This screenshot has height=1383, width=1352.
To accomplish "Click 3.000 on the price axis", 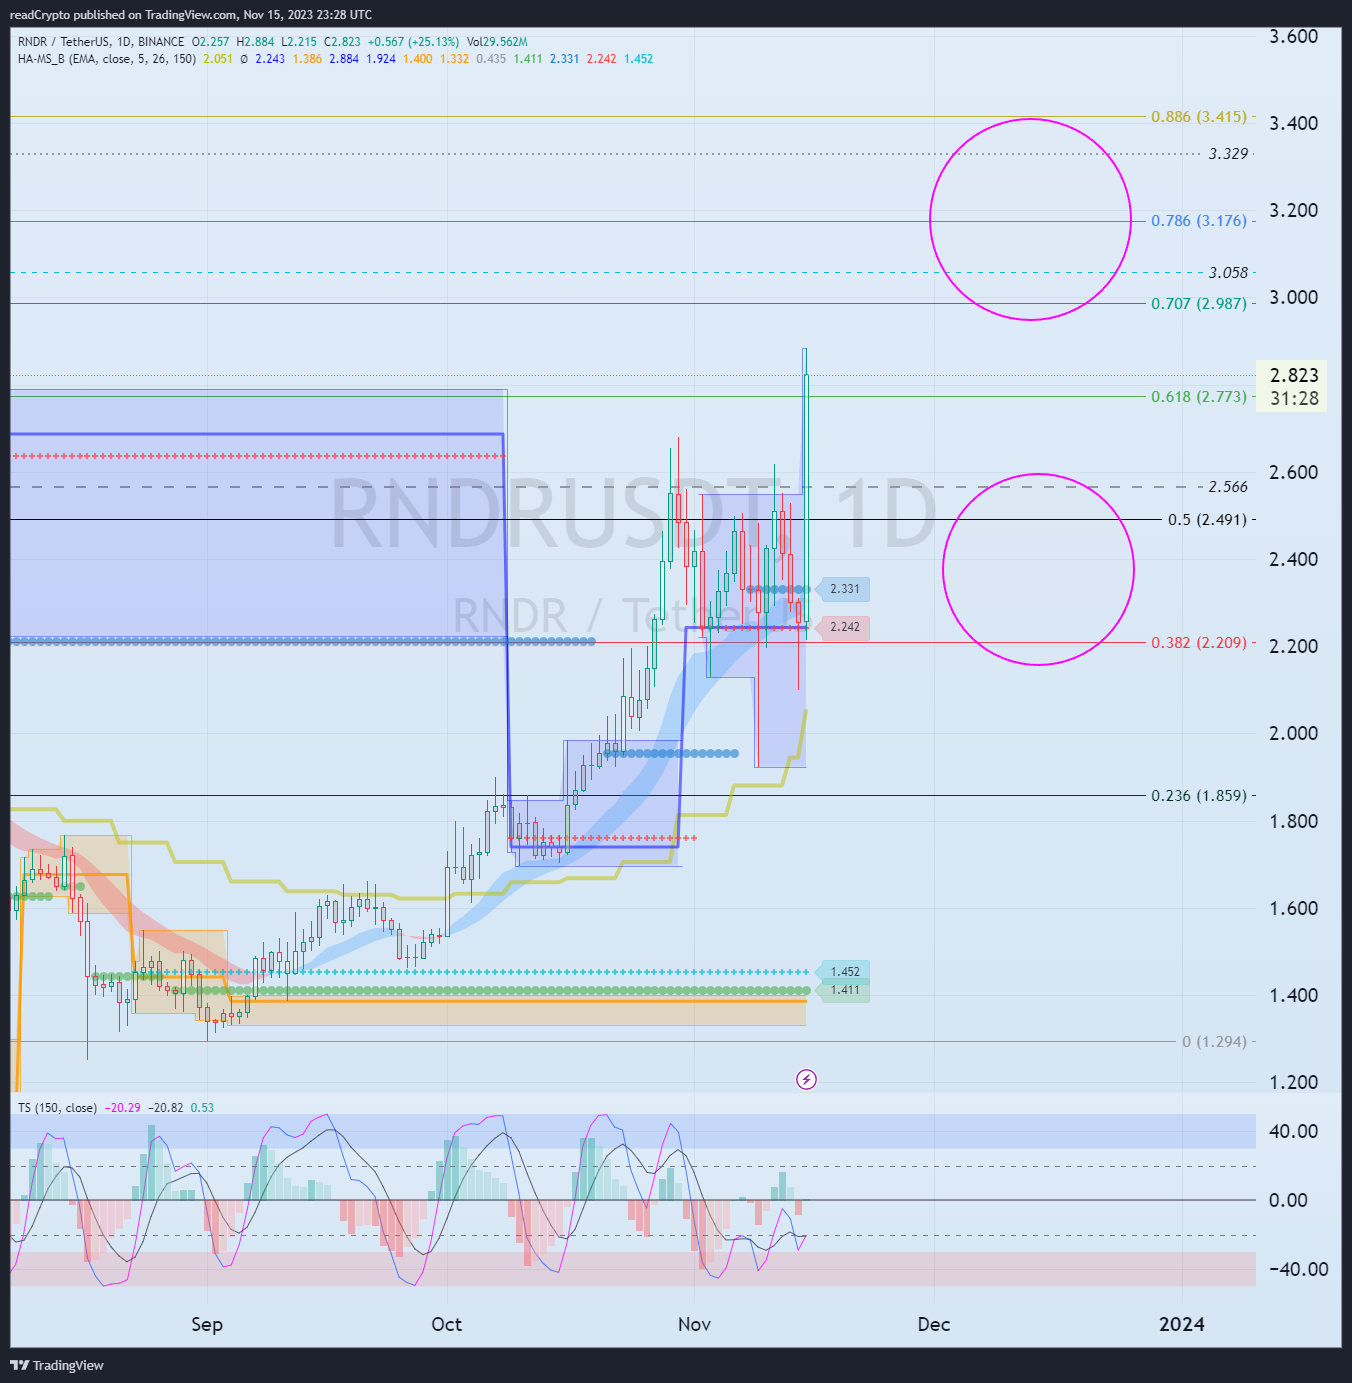I will click(1293, 297).
